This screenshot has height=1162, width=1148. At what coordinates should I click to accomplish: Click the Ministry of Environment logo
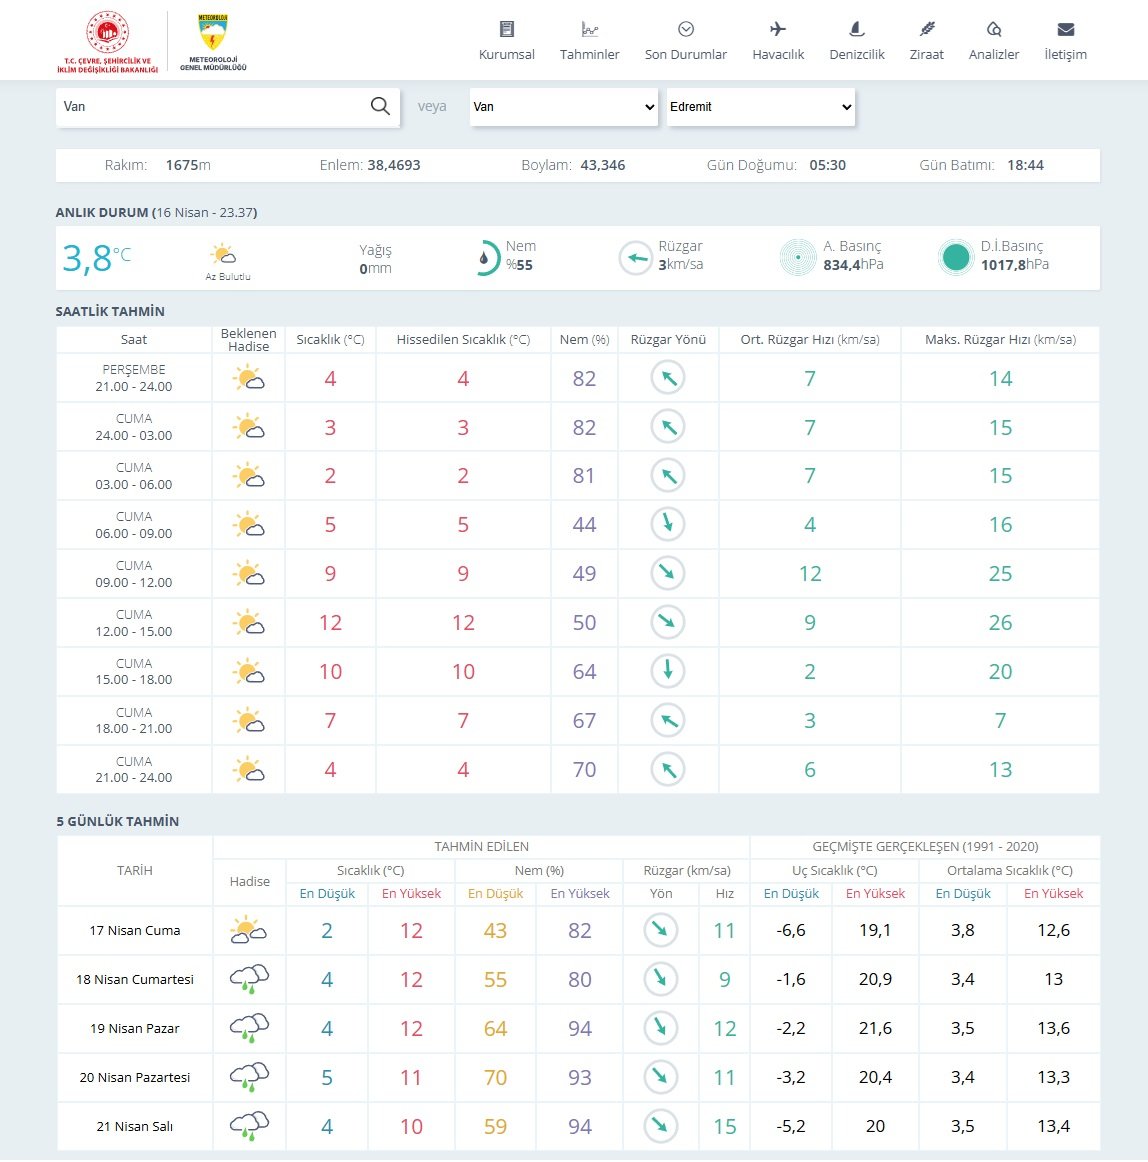[107, 42]
